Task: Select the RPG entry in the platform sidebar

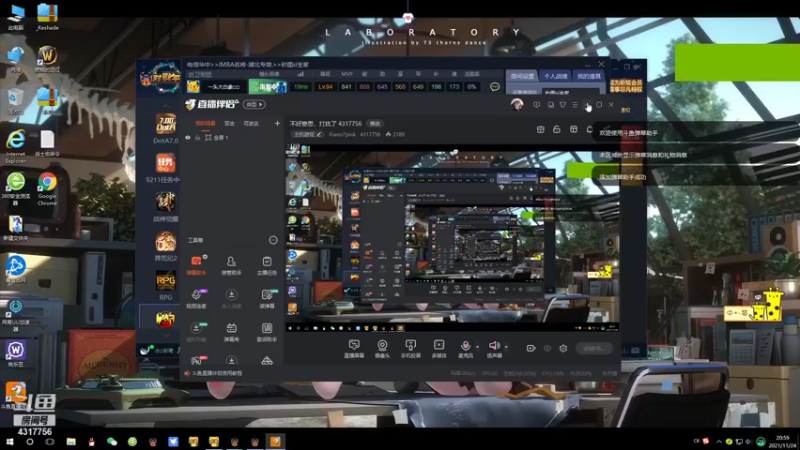Action: [x=166, y=286]
